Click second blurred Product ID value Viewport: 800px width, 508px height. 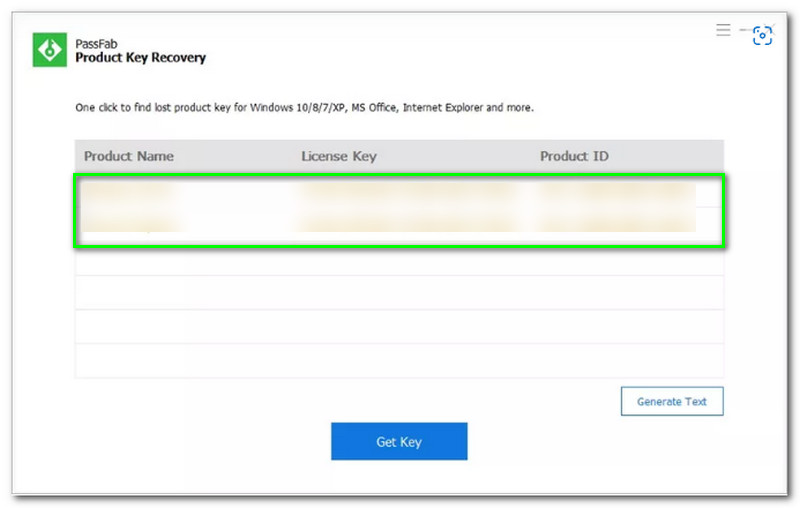click(614, 222)
